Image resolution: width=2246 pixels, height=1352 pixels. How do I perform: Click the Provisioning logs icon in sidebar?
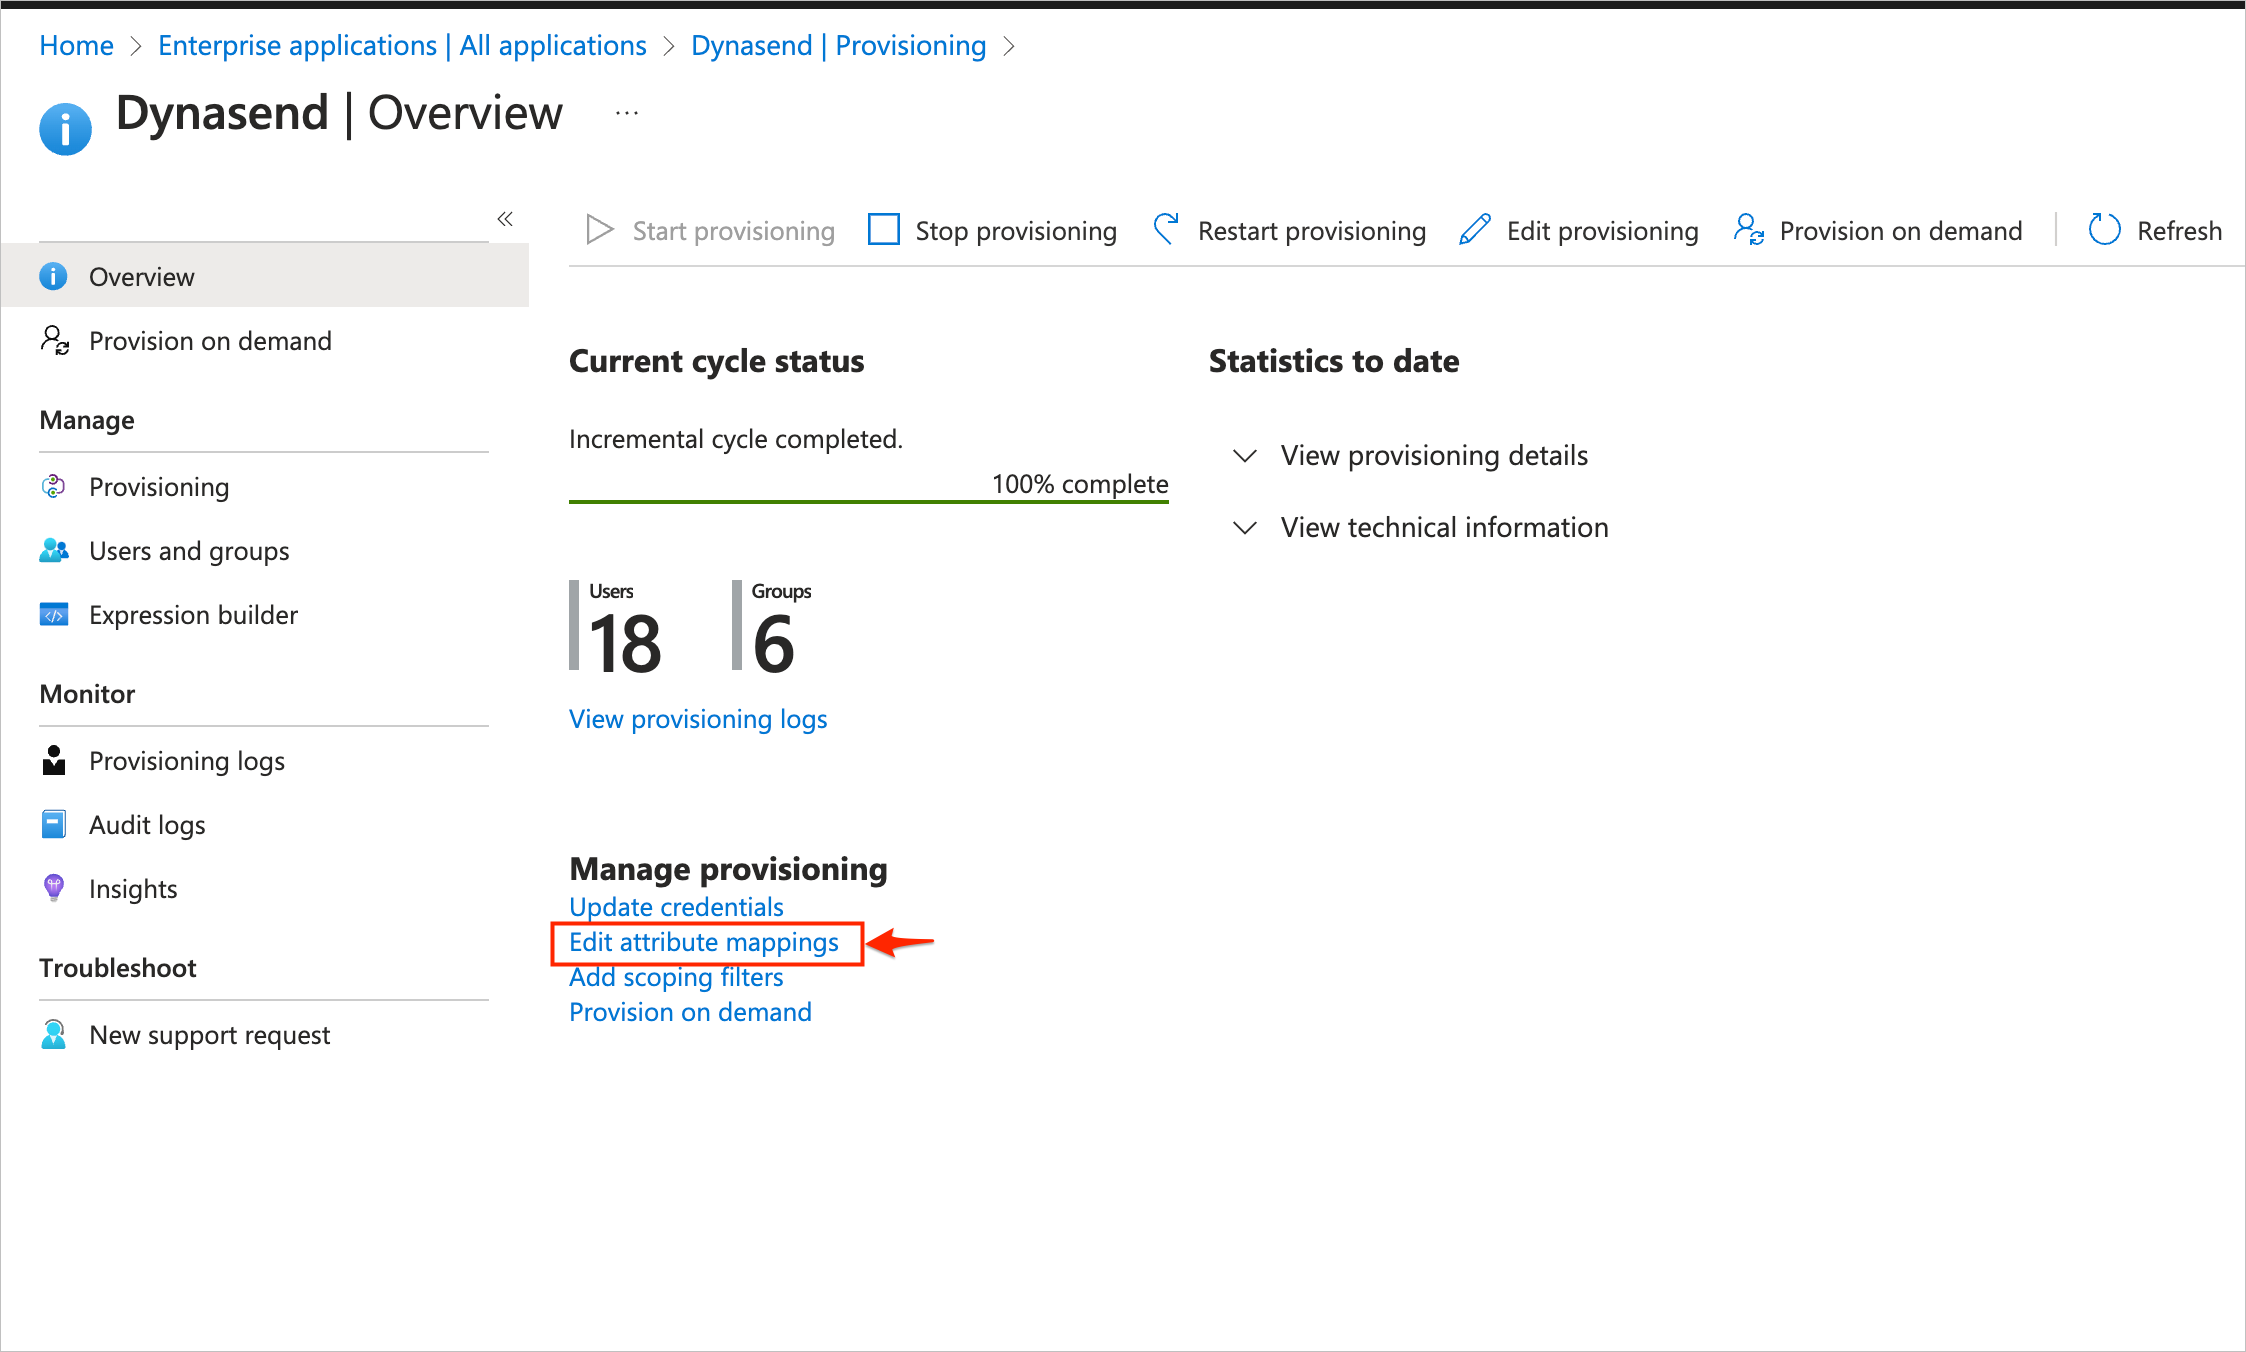click(x=54, y=761)
